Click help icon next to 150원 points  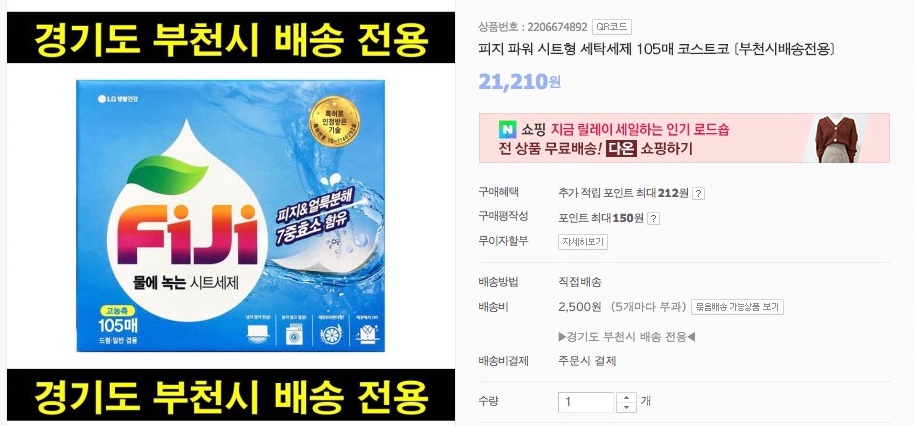click(x=654, y=218)
